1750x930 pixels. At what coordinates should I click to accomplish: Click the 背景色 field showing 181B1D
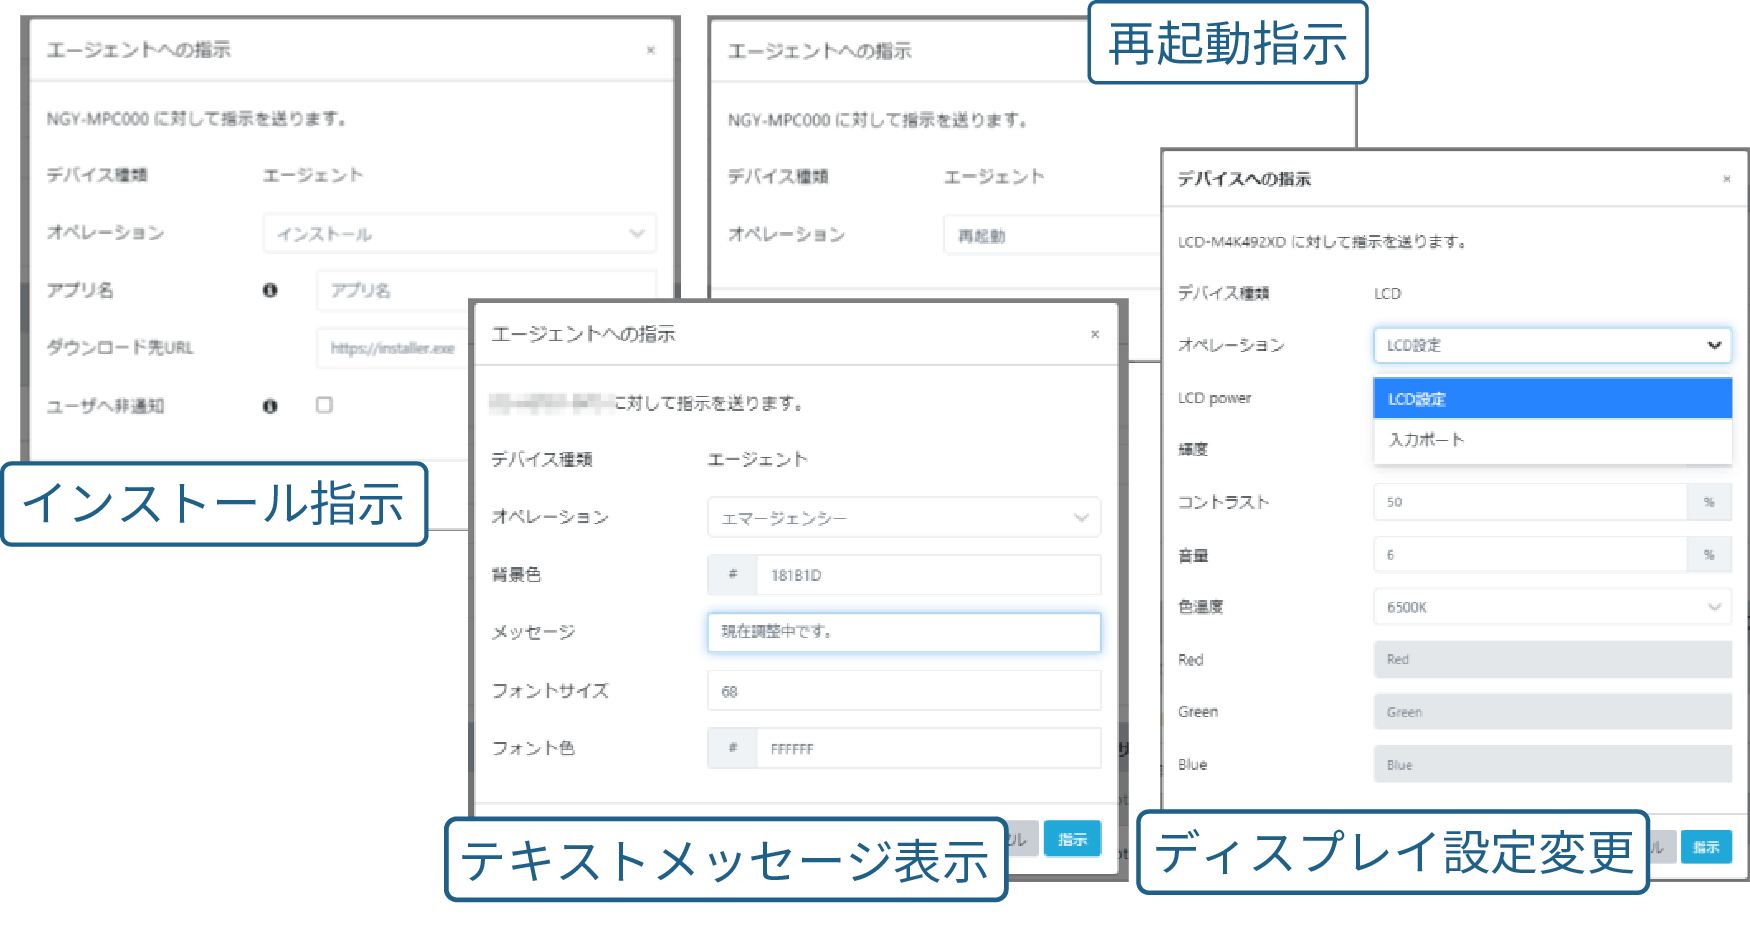coord(928,575)
